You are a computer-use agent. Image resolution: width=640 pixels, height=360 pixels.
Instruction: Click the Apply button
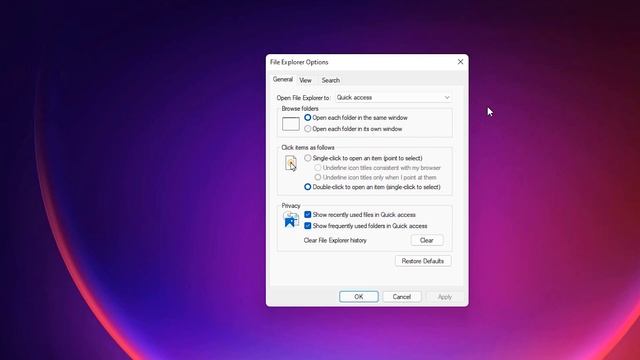point(445,297)
